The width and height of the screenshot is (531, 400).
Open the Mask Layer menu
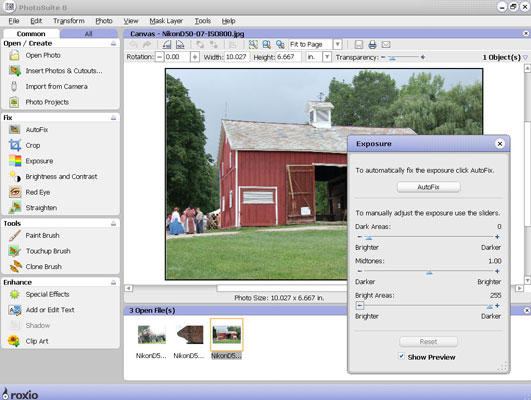(166, 21)
